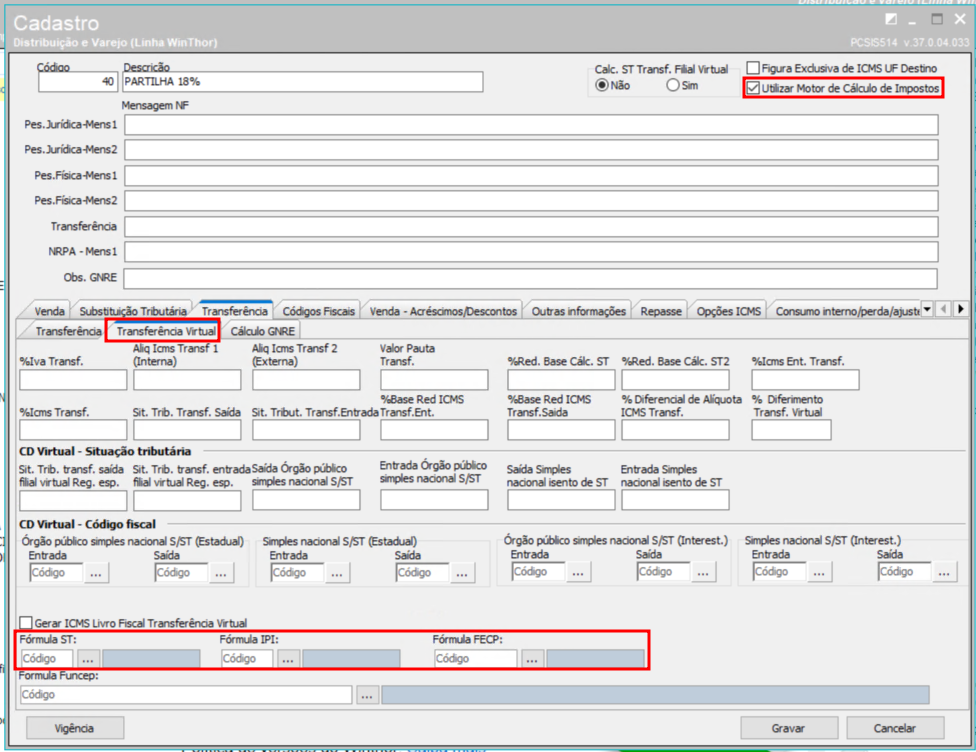Open Consumo interno/perda/ajuste tab
Image resolution: width=976 pixels, height=752 pixels.
coord(847,311)
